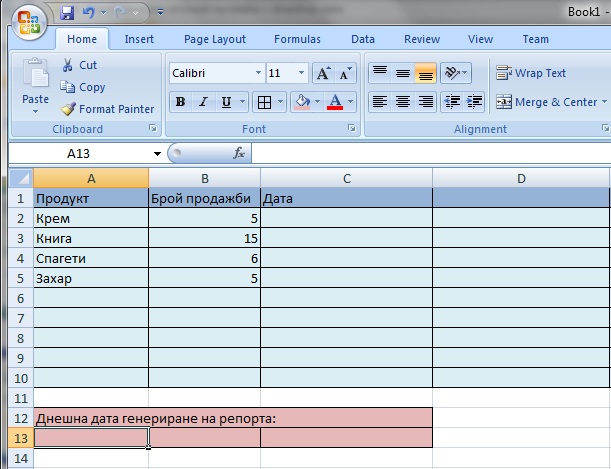
Task: Select the Брой продажби header cell
Action: (x=205, y=199)
